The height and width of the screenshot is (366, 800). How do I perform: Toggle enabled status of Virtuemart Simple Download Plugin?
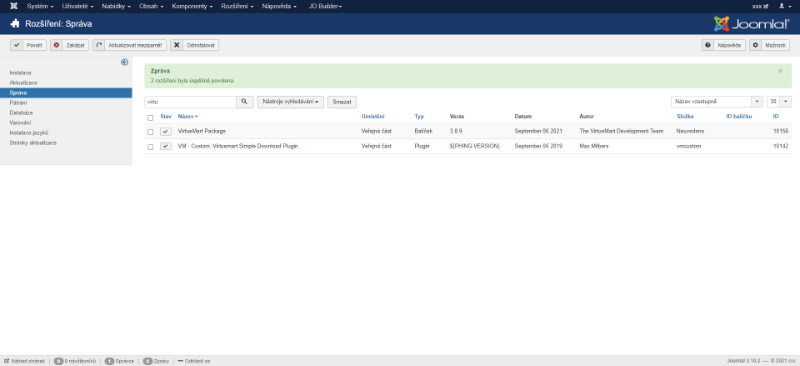pos(166,146)
